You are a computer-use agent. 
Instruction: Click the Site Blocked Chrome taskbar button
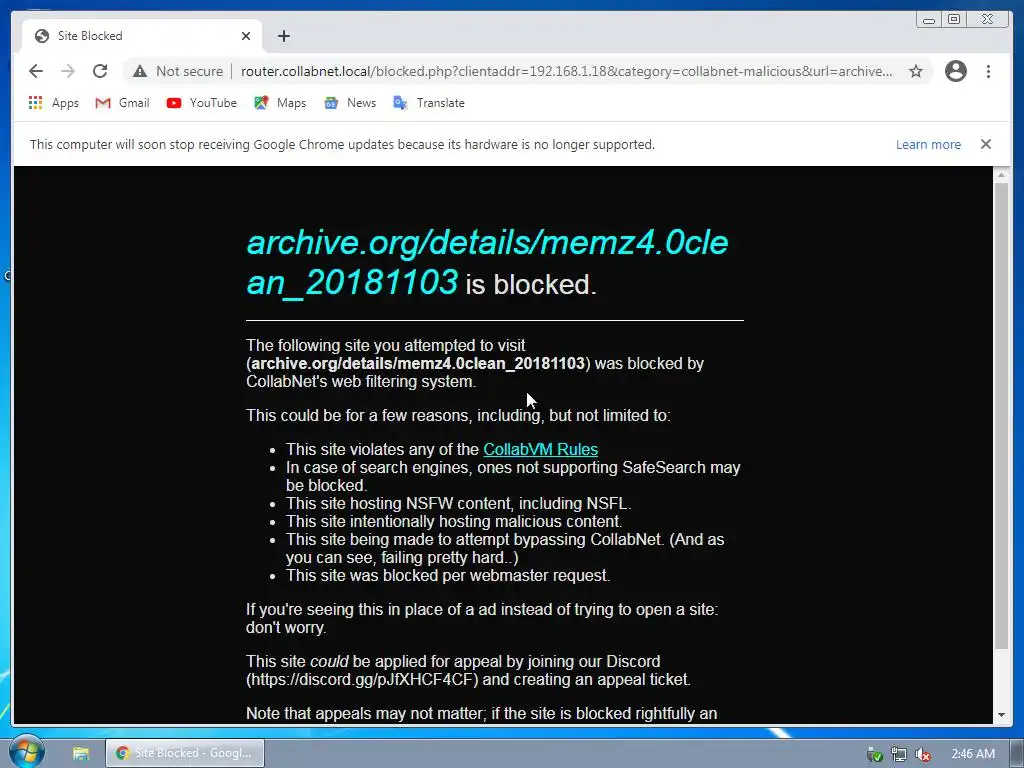coord(185,753)
